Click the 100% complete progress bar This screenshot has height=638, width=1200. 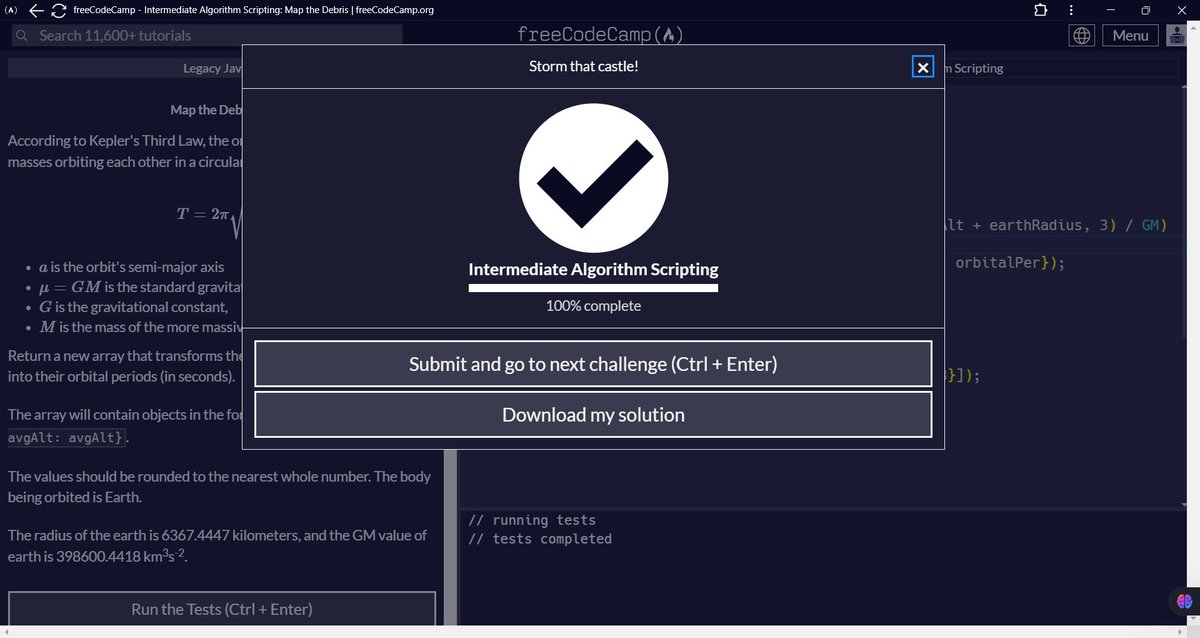pyautogui.click(x=593, y=288)
